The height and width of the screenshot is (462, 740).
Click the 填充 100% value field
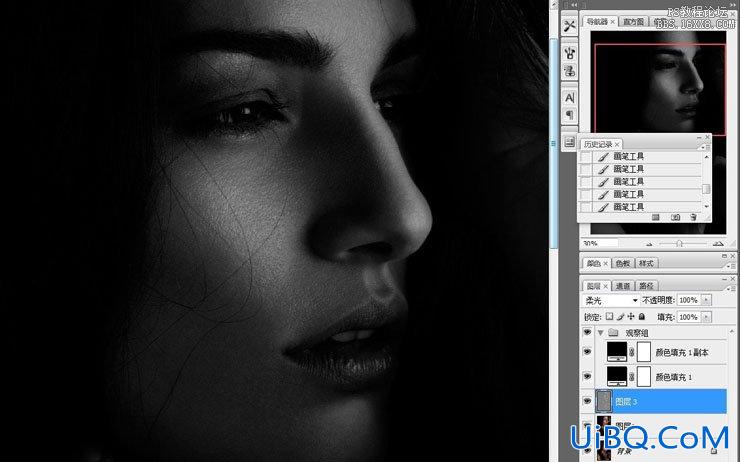click(x=689, y=317)
